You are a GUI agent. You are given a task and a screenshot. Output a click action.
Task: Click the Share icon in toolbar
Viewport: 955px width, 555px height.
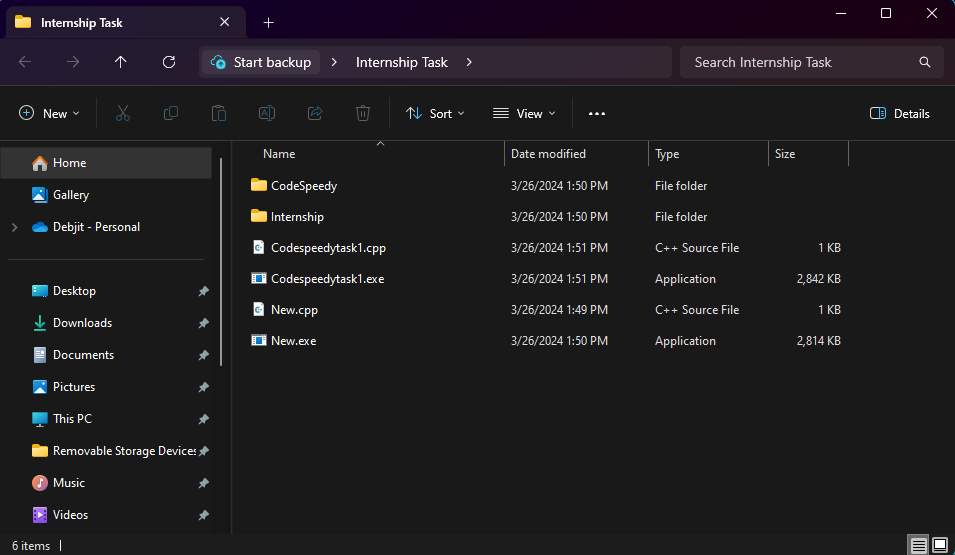pos(315,113)
